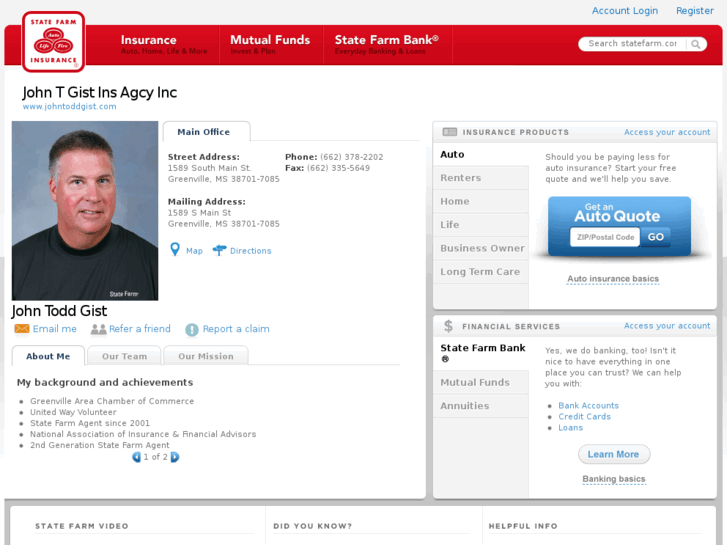Click the Email me link

pos(55,329)
